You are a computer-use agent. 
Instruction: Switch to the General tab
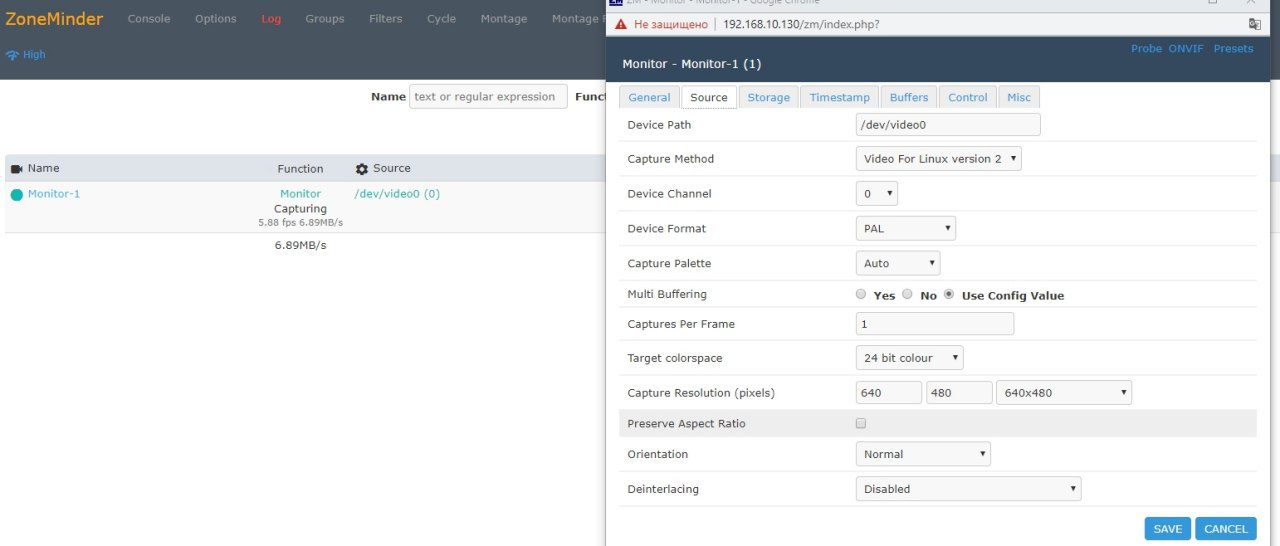(649, 97)
